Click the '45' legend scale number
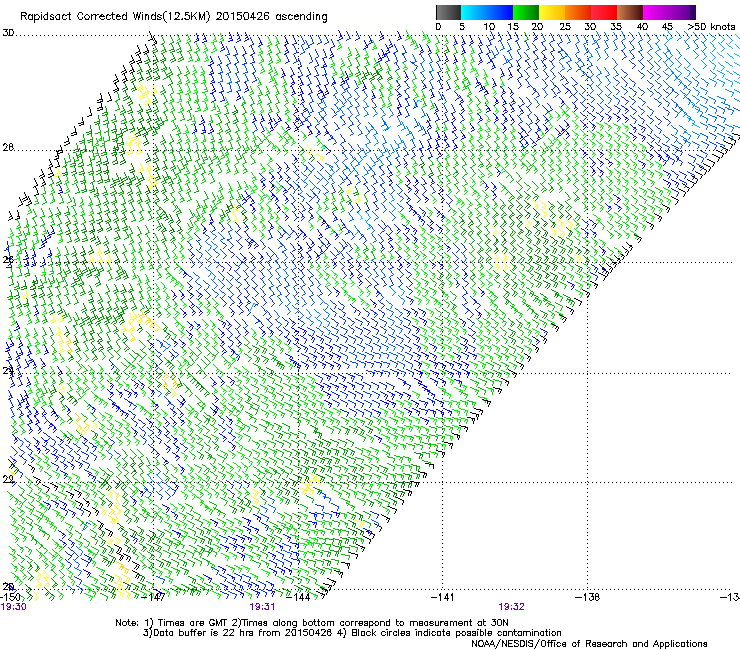Viewport: 740px width, 650px height. point(667,27)
